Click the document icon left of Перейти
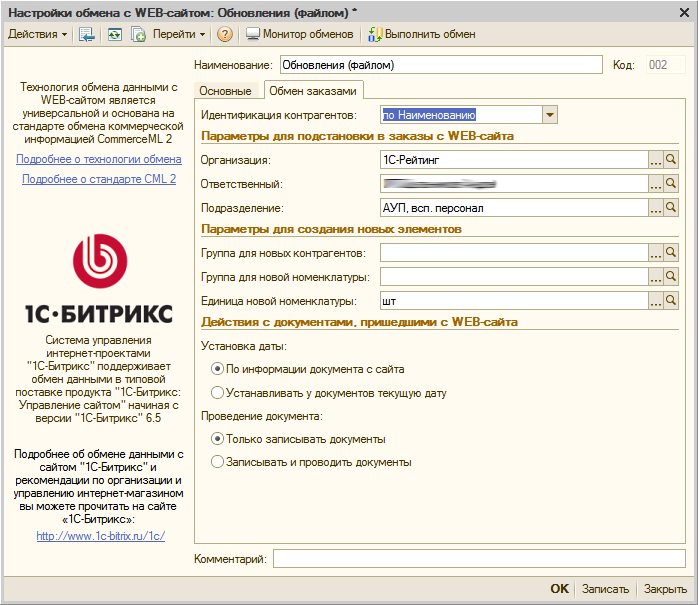 coord(138,34)
